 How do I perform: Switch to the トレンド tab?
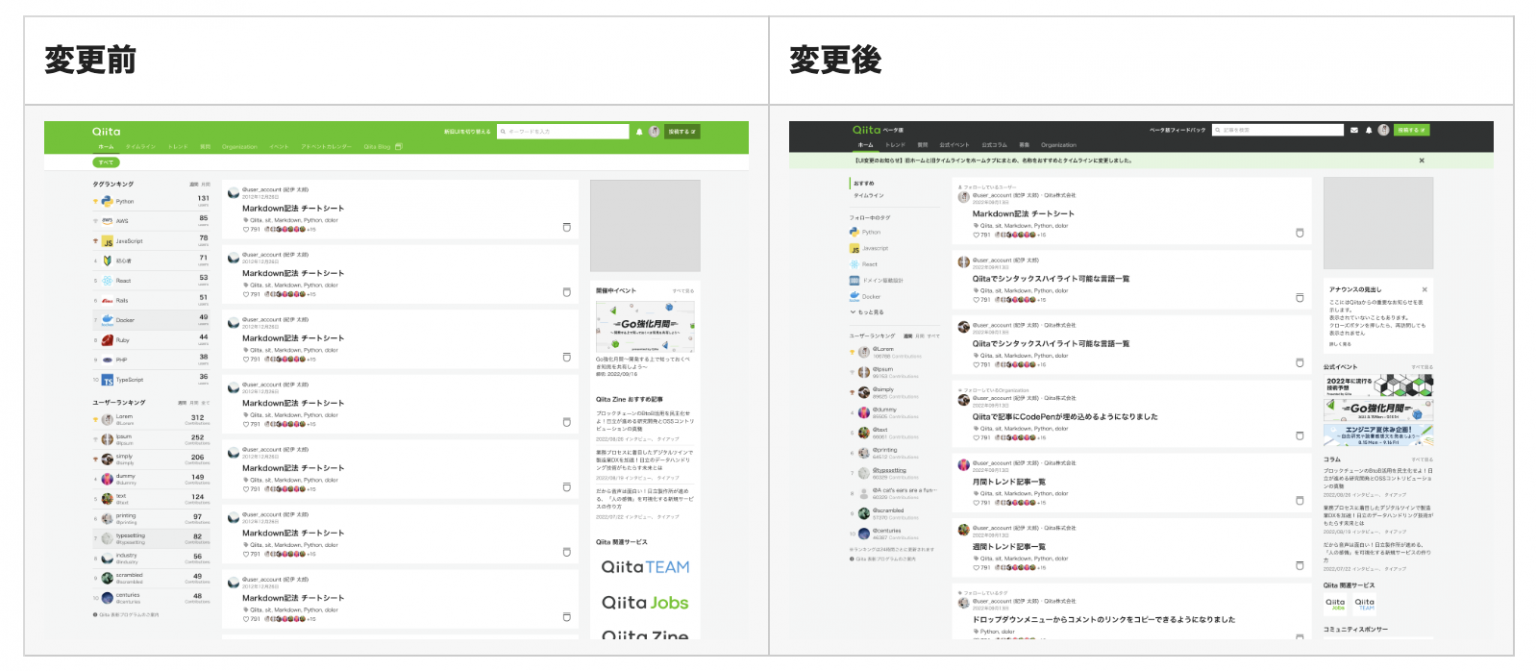[893, 145]
